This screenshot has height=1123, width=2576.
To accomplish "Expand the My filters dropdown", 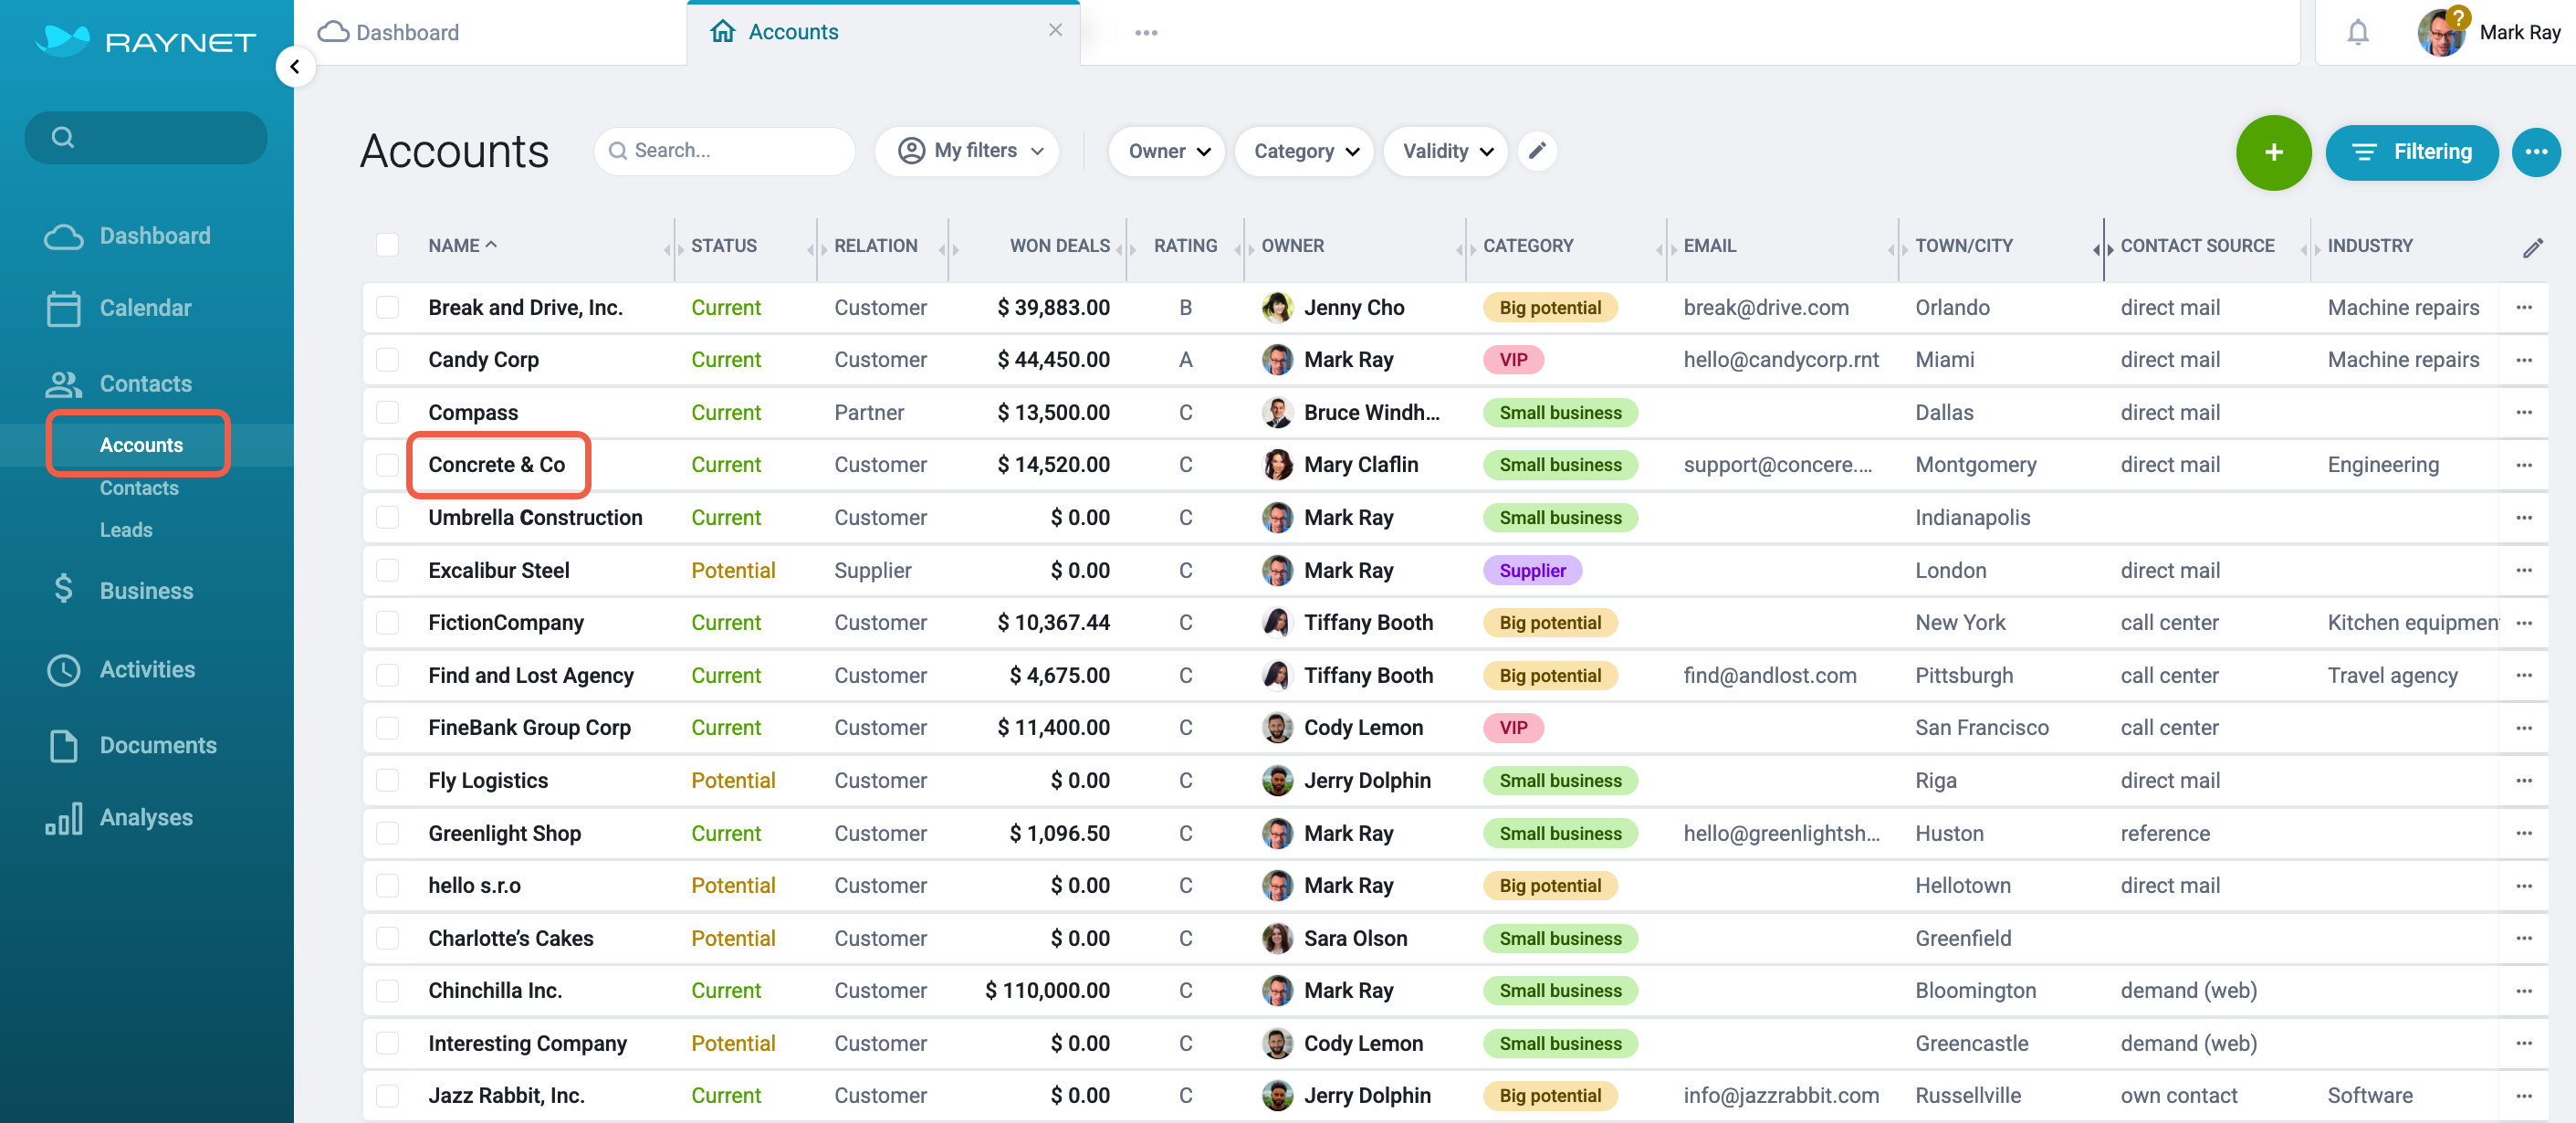I will tap(969, 151).
